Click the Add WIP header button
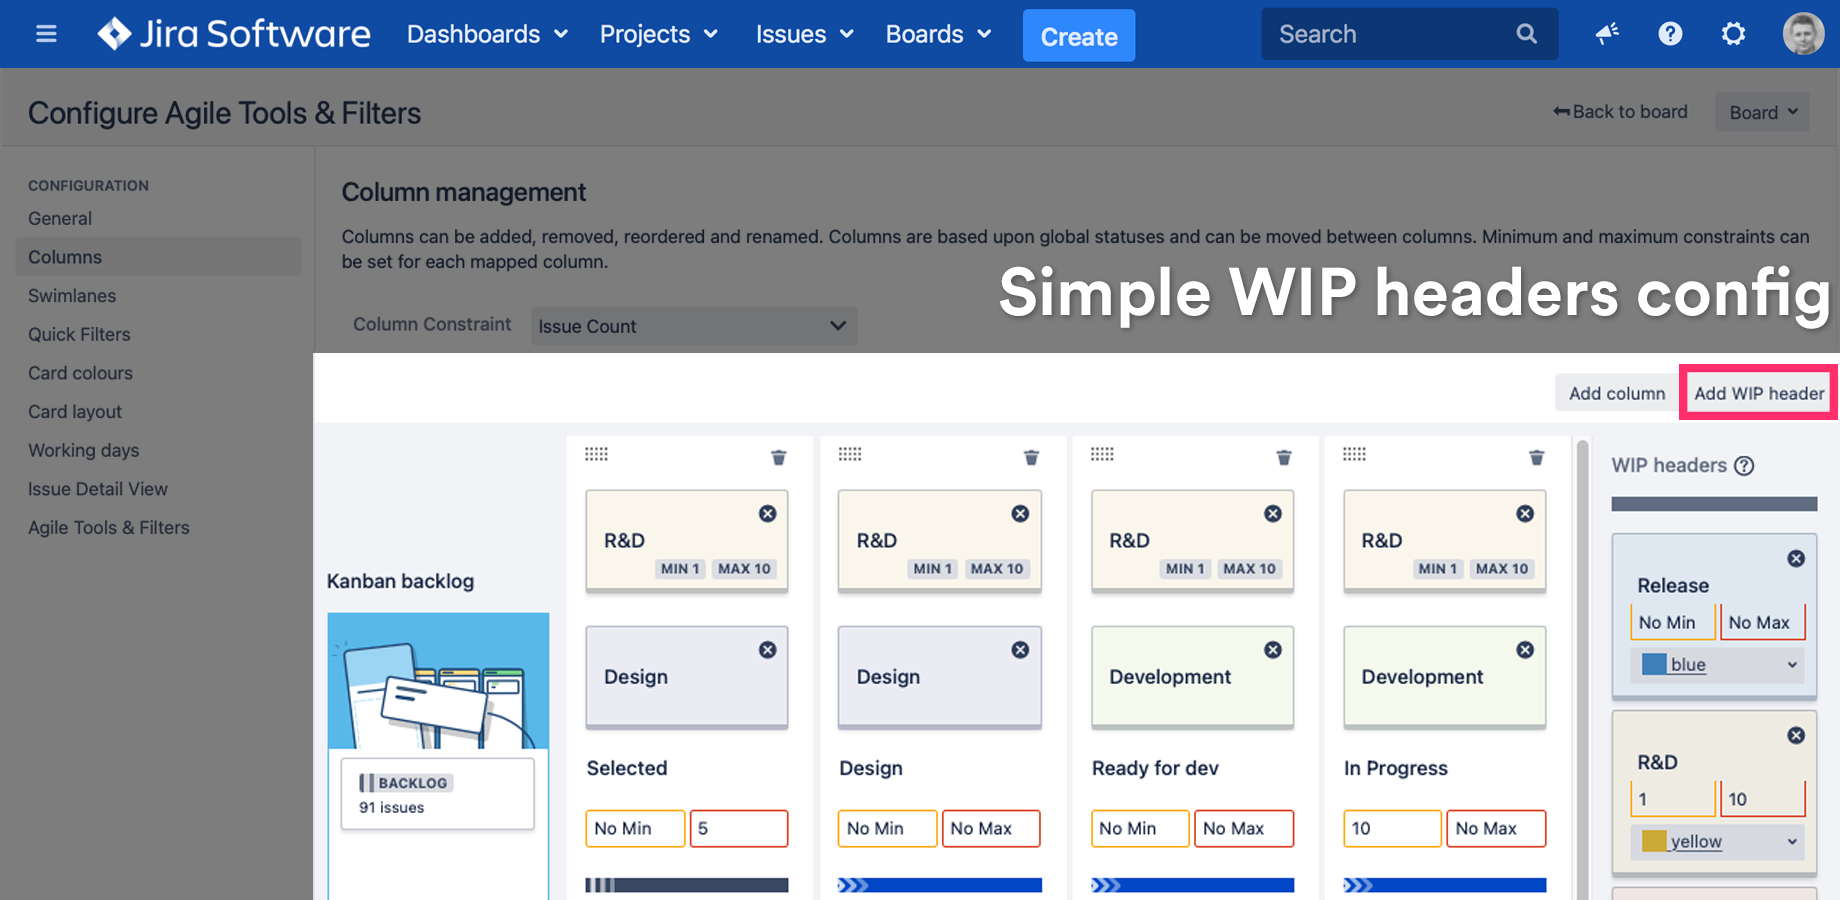The width and height of the screenshot is (1840, 900). (1758, 393)
